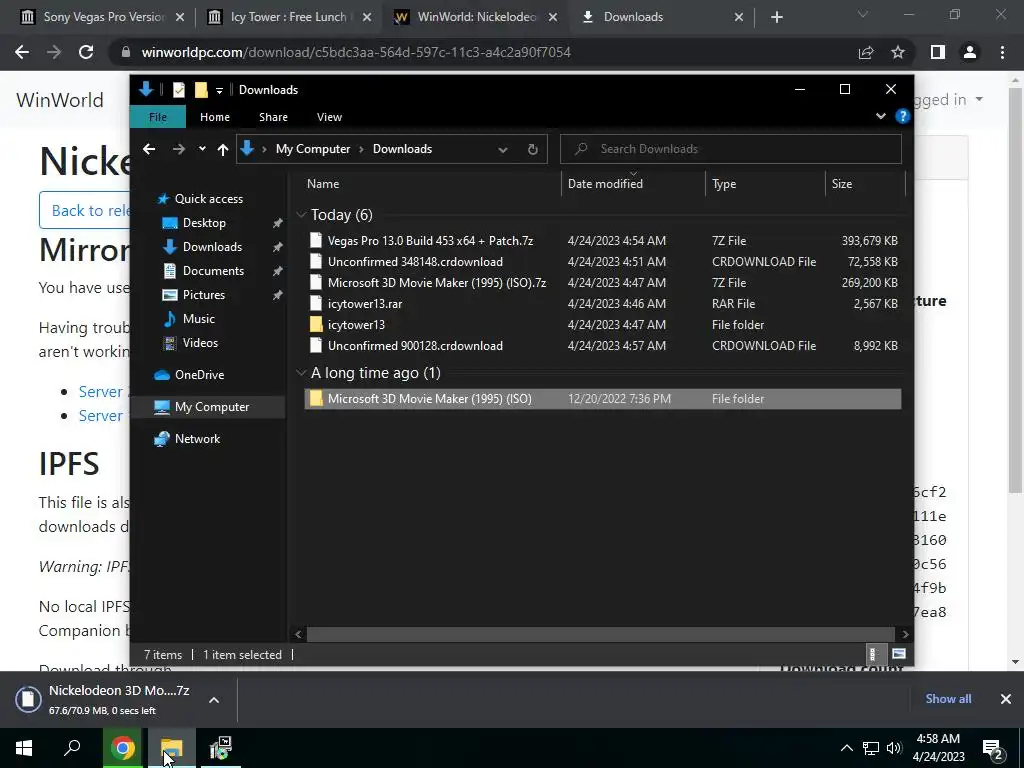Click the File Explorer taskbar icon
Screen dimensions: 1024x768
coord(172,748)
